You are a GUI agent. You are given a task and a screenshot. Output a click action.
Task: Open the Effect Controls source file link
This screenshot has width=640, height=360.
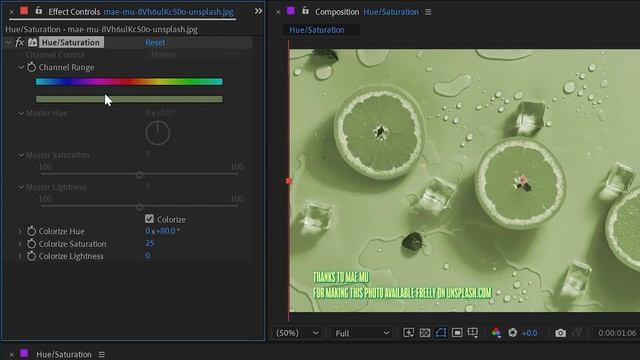pos(169,12)
